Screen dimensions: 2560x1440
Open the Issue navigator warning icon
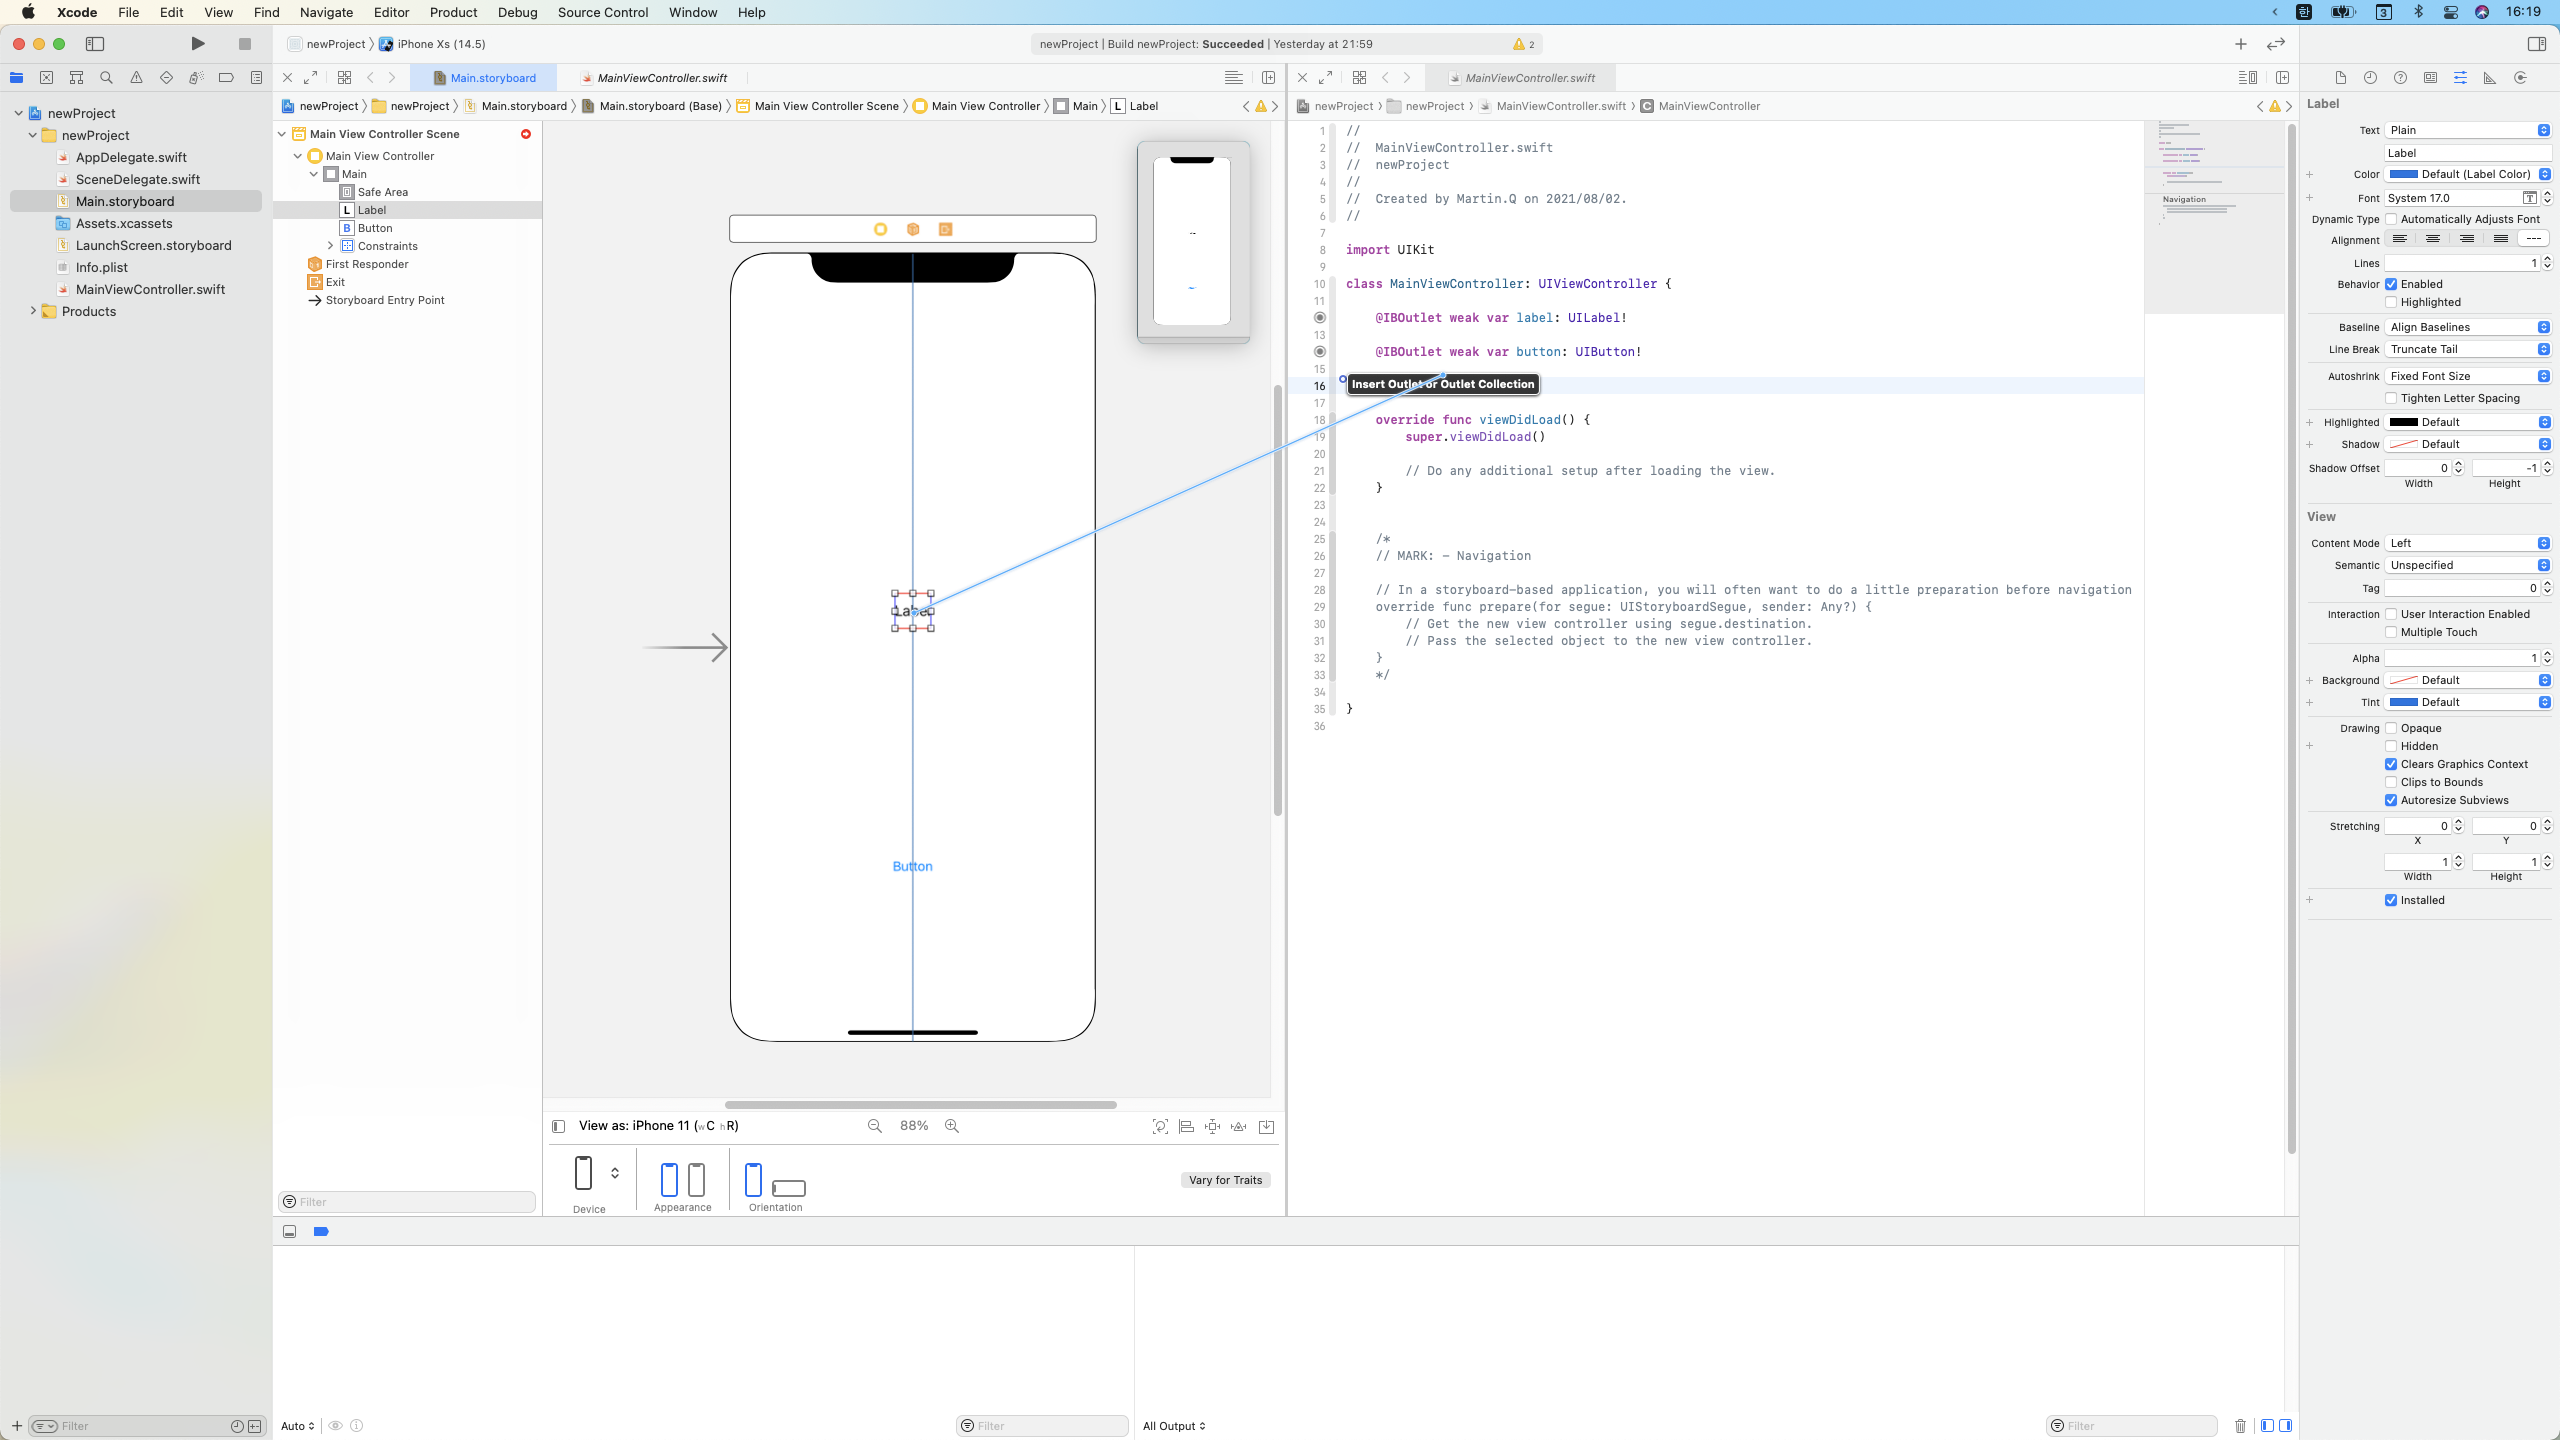point(136,77)
